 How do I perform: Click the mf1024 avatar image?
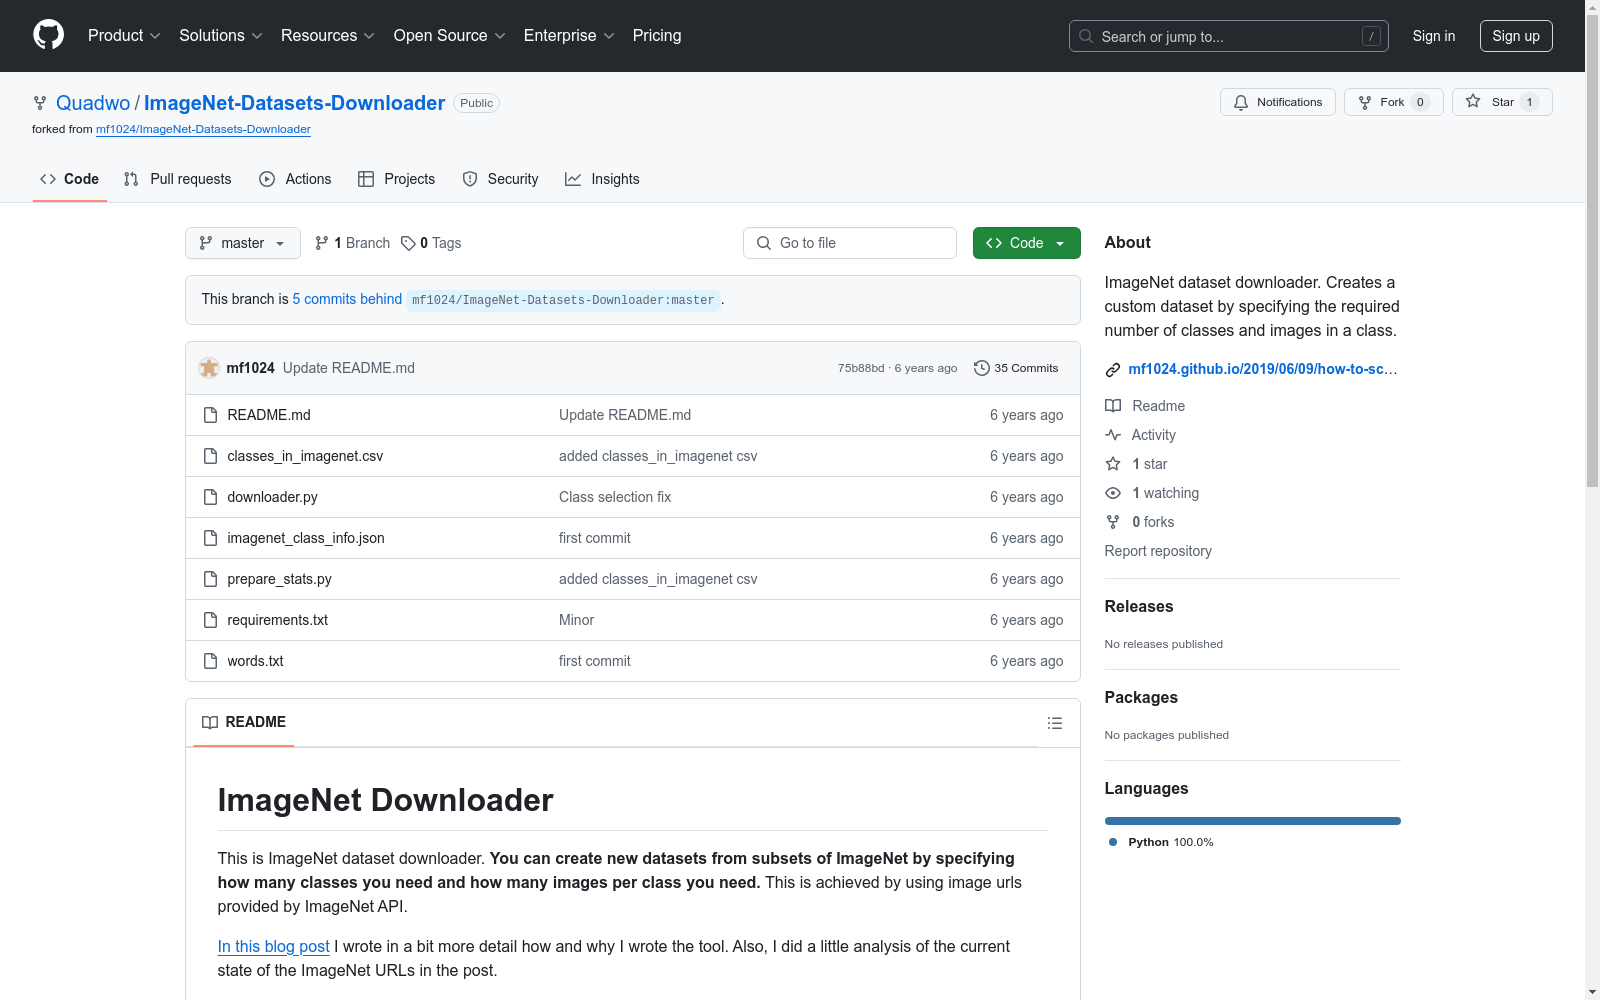(209, 368)
